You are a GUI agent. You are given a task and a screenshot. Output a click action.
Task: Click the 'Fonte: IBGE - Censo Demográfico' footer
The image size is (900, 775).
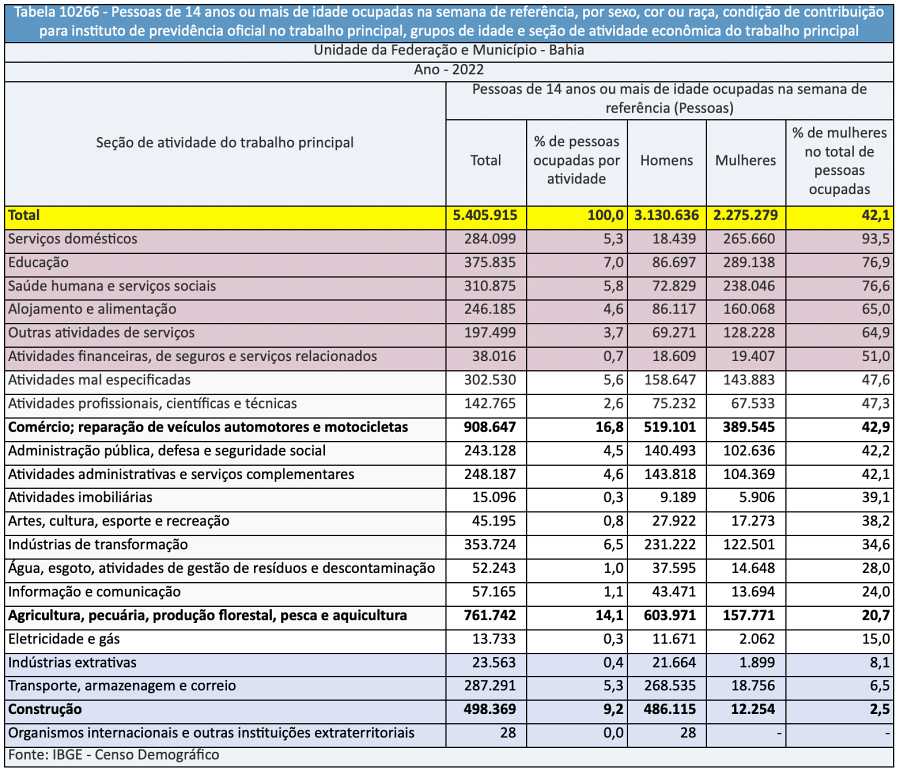[112, 755]
